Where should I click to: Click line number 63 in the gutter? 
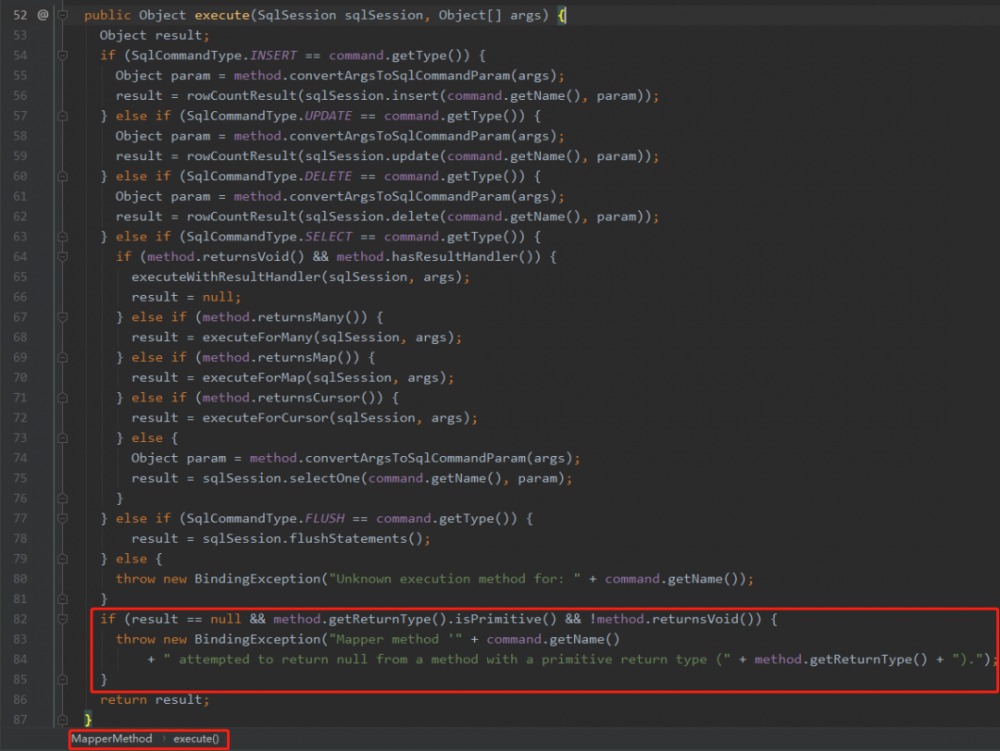pos(20,237)
